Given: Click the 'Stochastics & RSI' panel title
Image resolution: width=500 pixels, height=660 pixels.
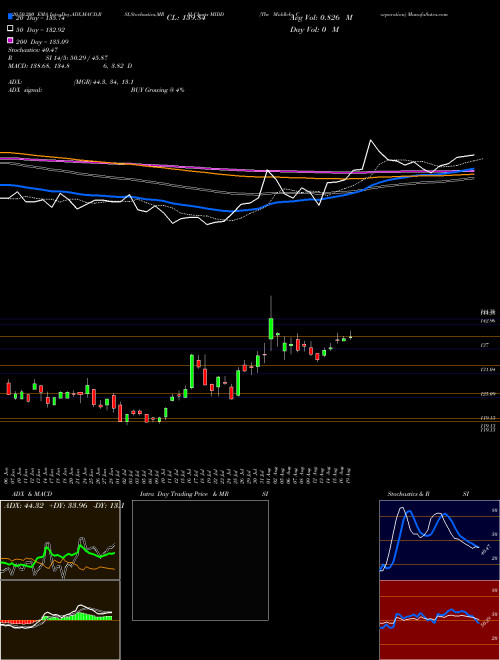Looking at the screenshot, I should coord(428,494).
